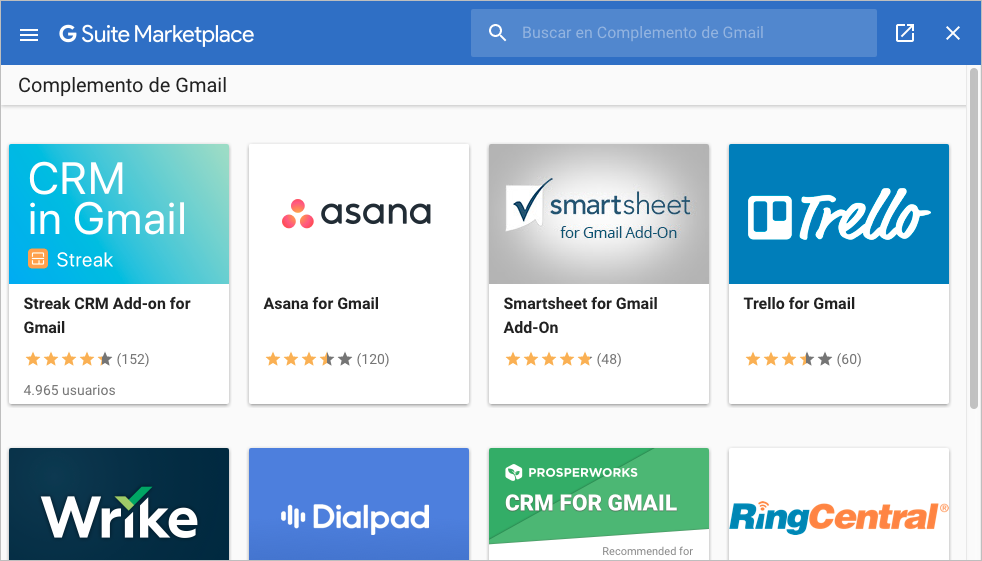This screenshot has width=982, height=561.
Task: Open the Streak CRM in Gmail thumbnail
Action: [119, 214]
